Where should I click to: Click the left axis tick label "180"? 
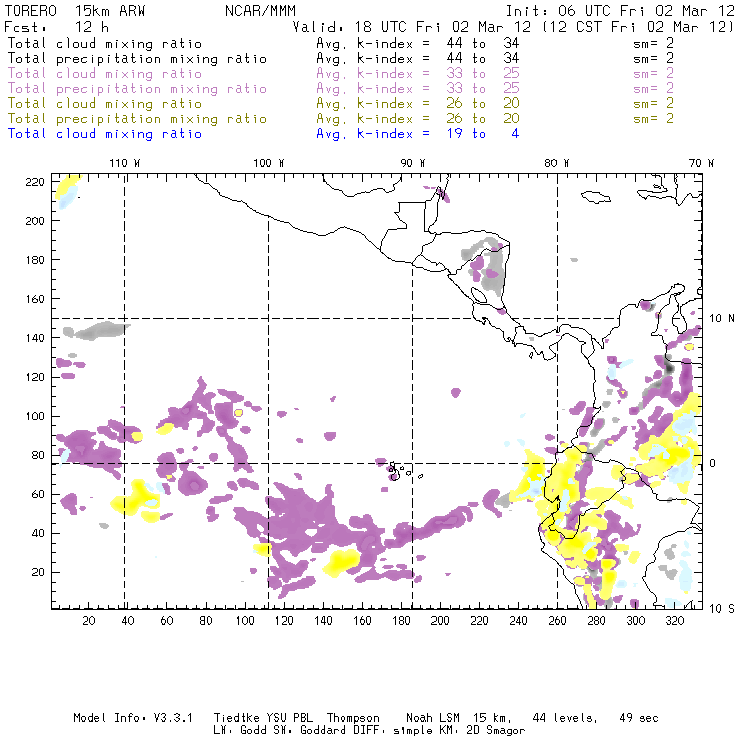pyautogui.click(x=35, y=260)
